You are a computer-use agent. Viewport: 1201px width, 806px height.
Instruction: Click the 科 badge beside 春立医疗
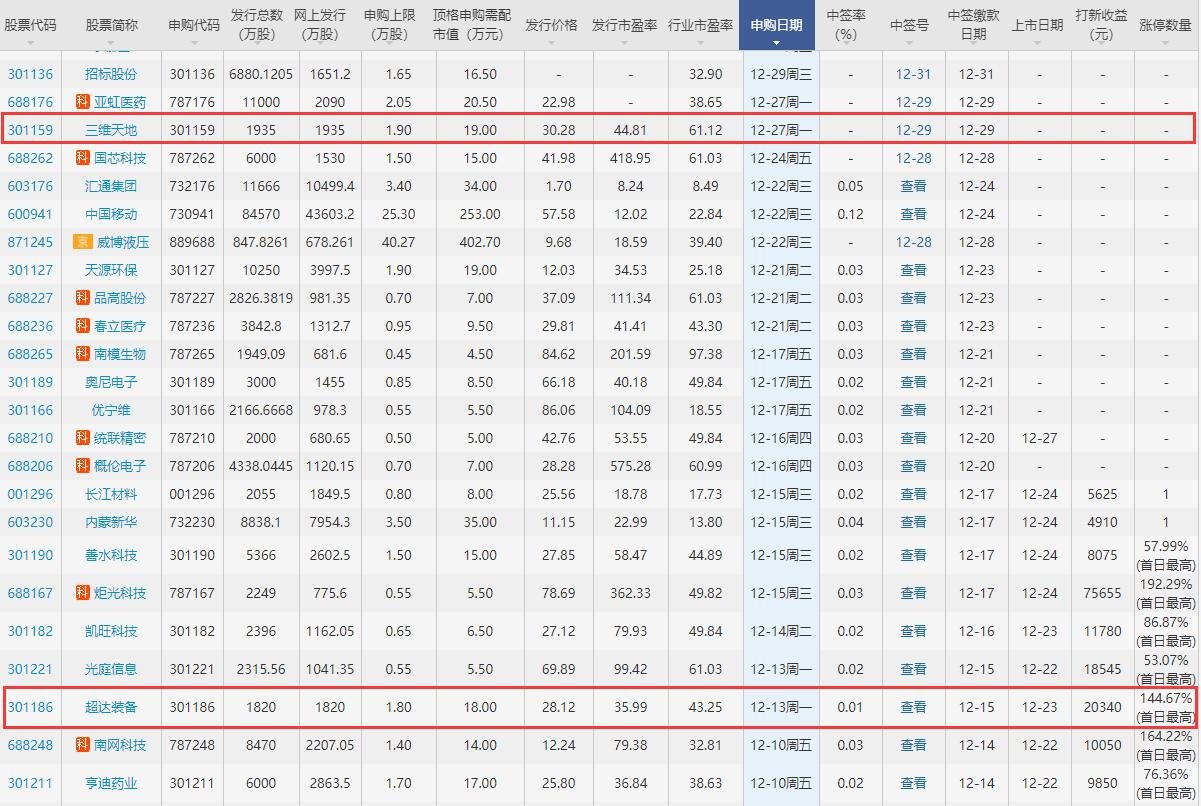[83, 326]
